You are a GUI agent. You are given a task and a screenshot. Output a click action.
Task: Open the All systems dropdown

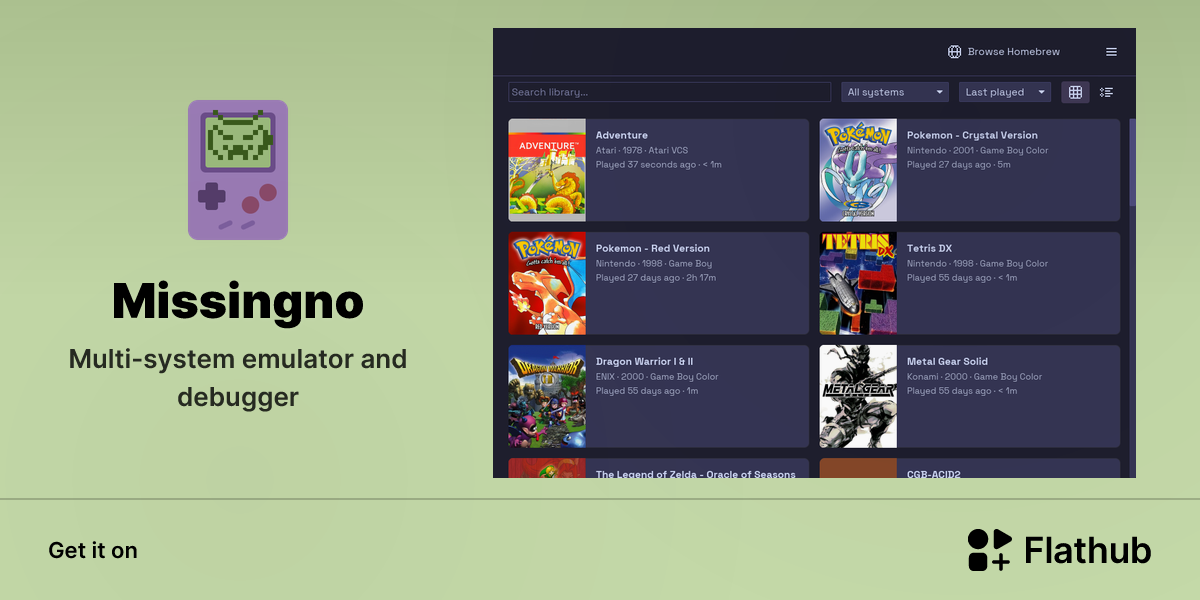895,92
